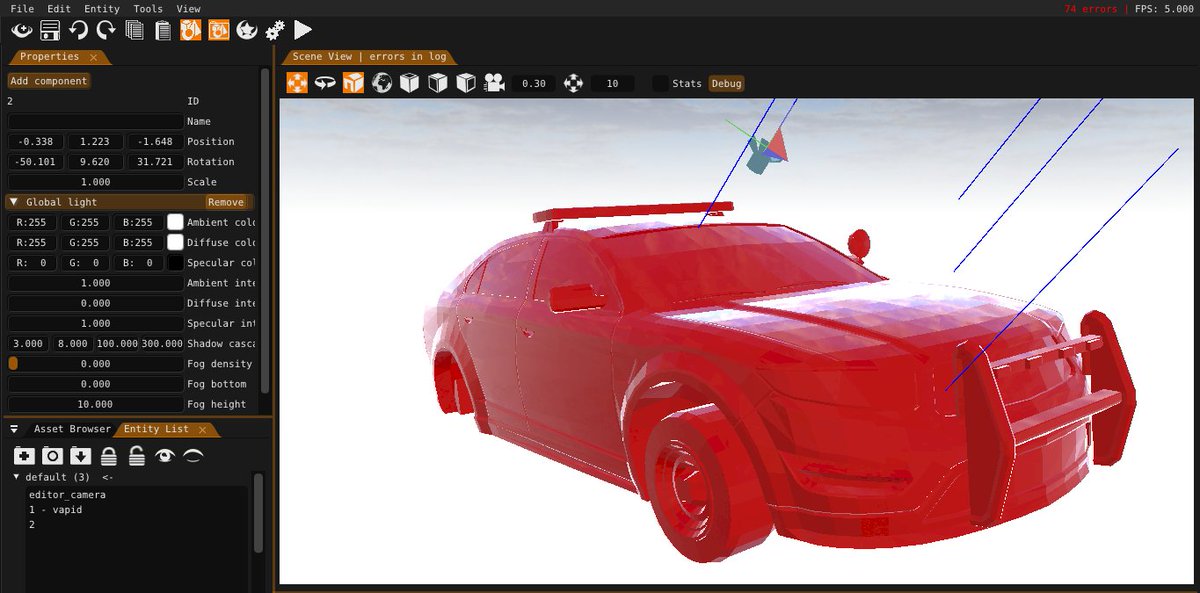Start game mode with the play button
1200x593 pixels.
click(303, 31)
